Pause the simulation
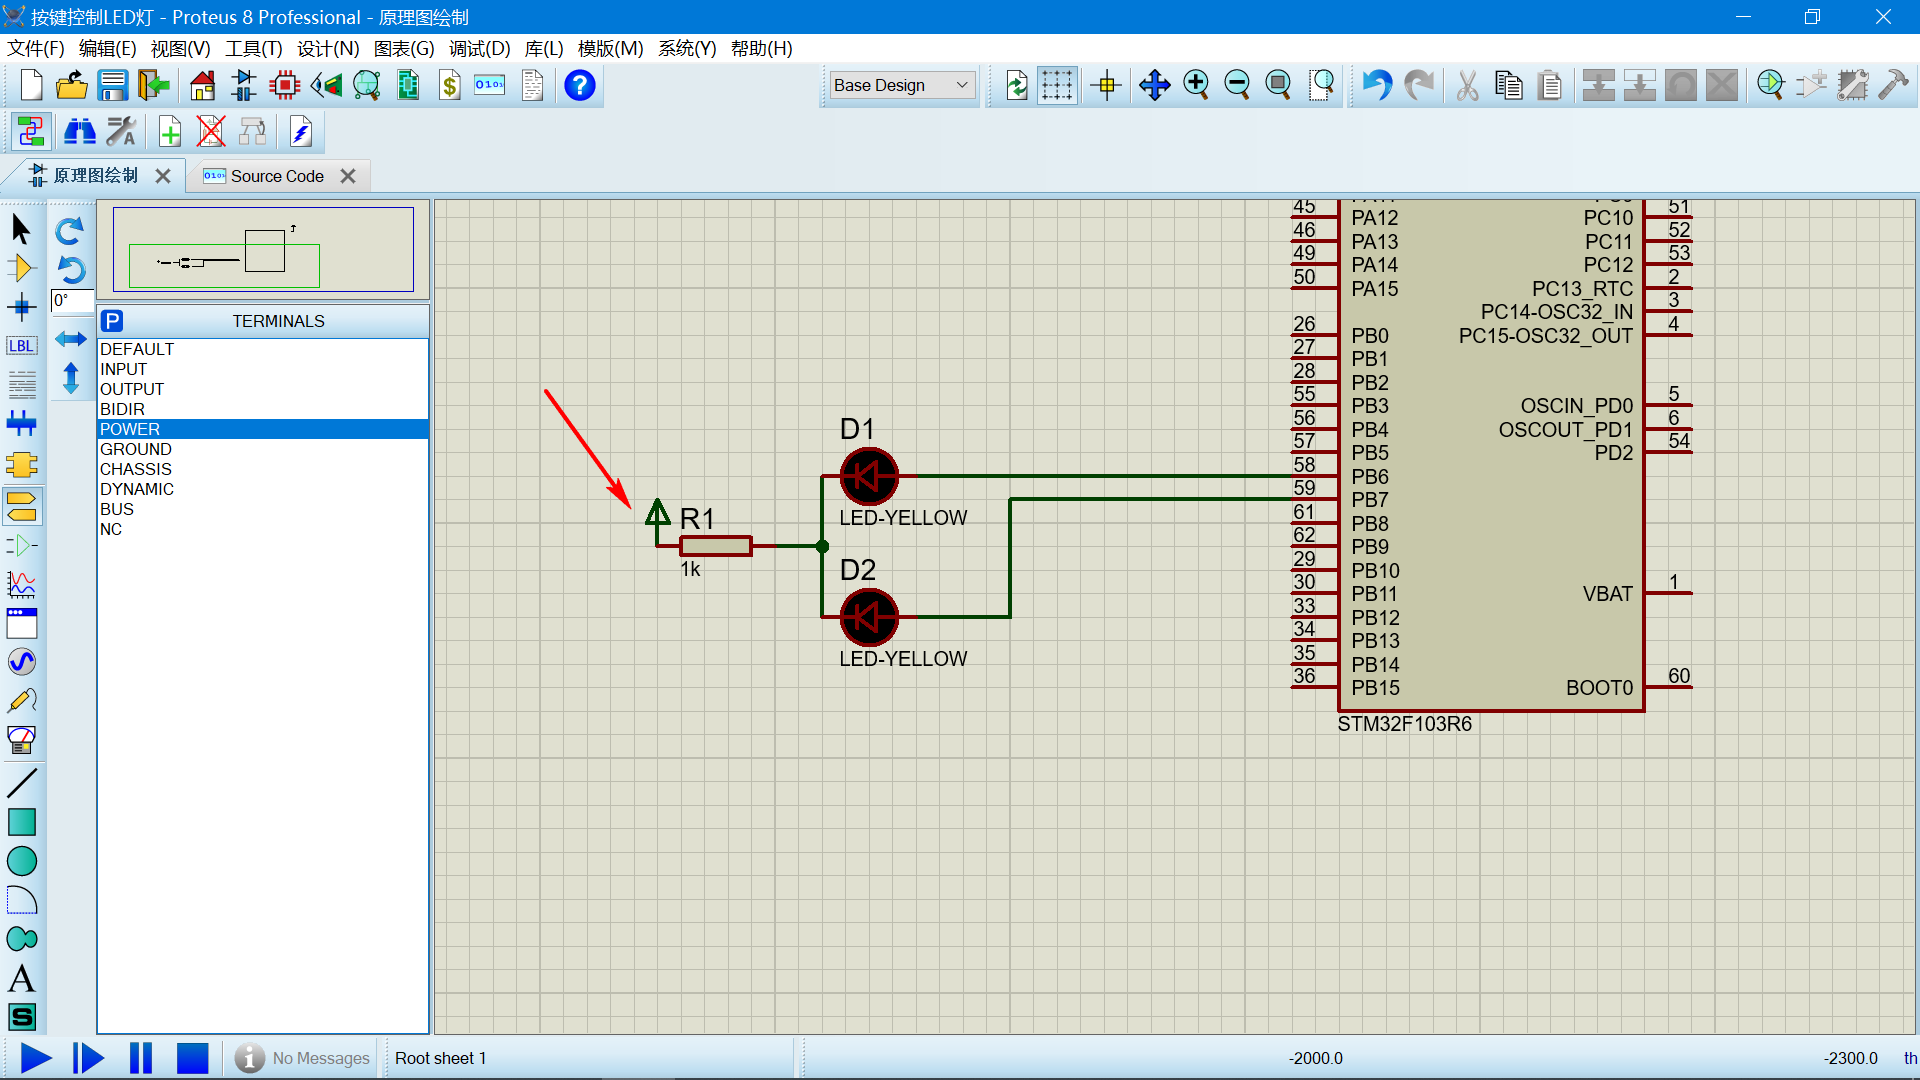Viewport: 1920px width, 1080px height. point(141,1058)
